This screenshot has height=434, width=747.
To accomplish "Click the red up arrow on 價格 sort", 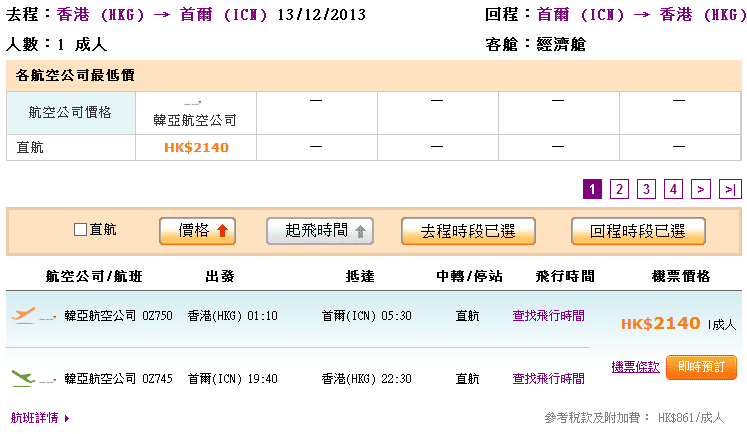I will pyautogui.click(x=222, y=231).
